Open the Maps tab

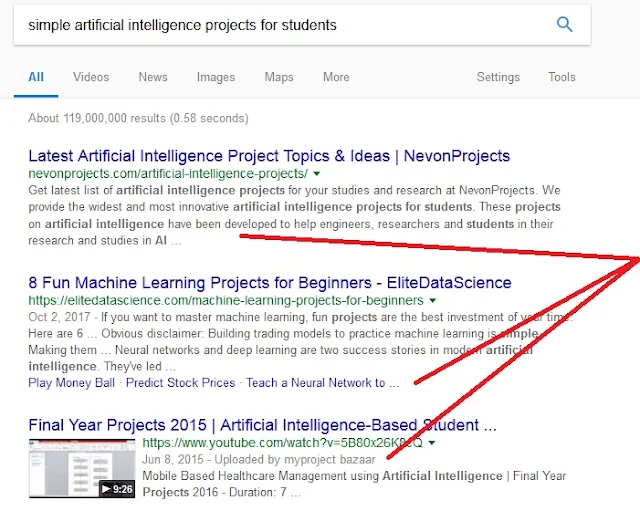coord(279,77)
